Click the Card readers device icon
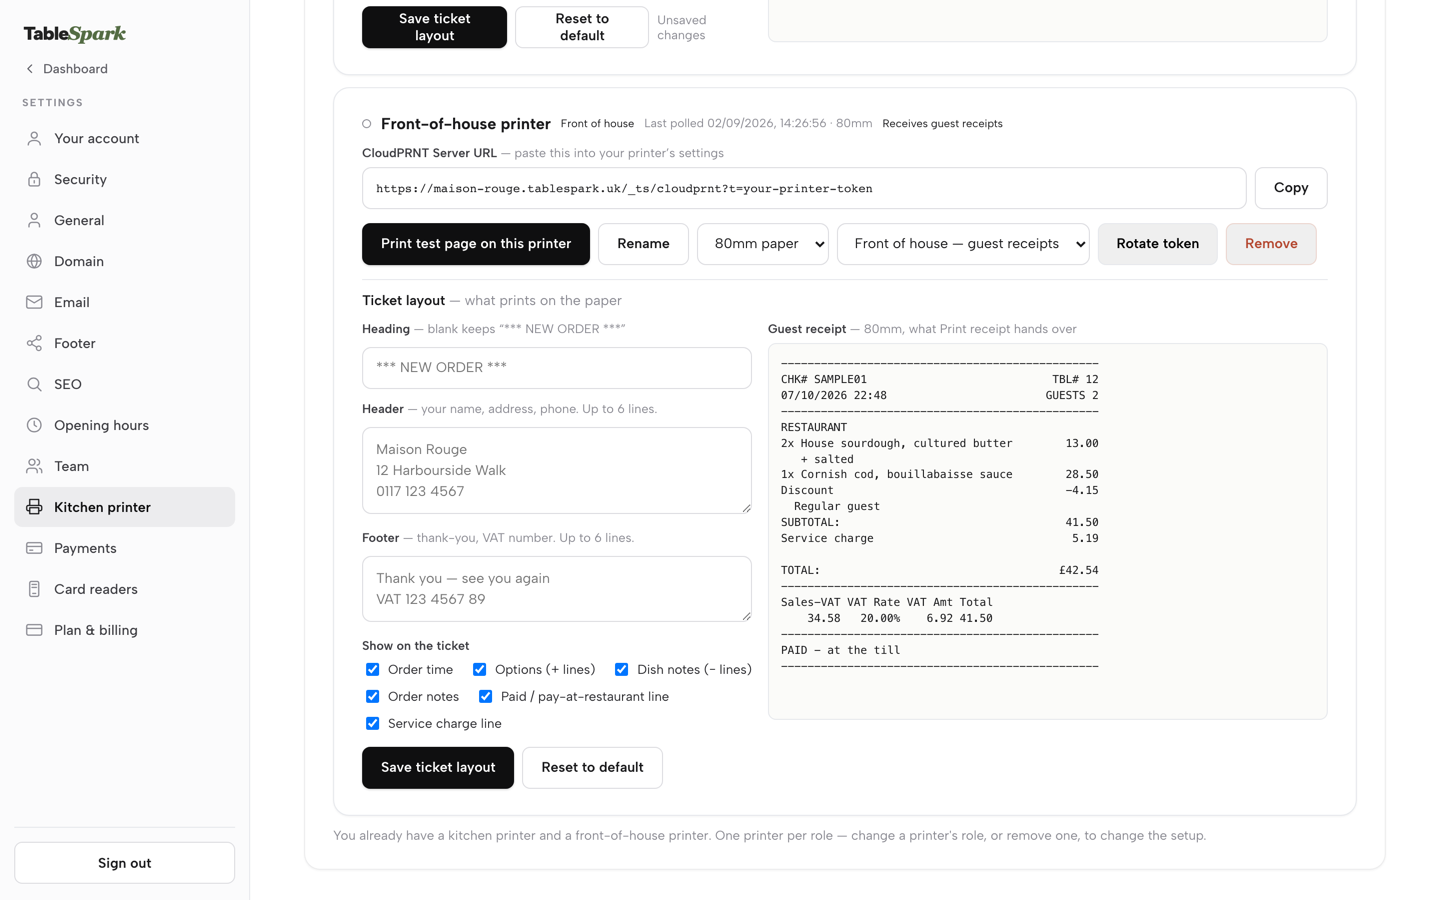Image resolution: width=1440 pixels, height=900 pixels. [34, 590]
